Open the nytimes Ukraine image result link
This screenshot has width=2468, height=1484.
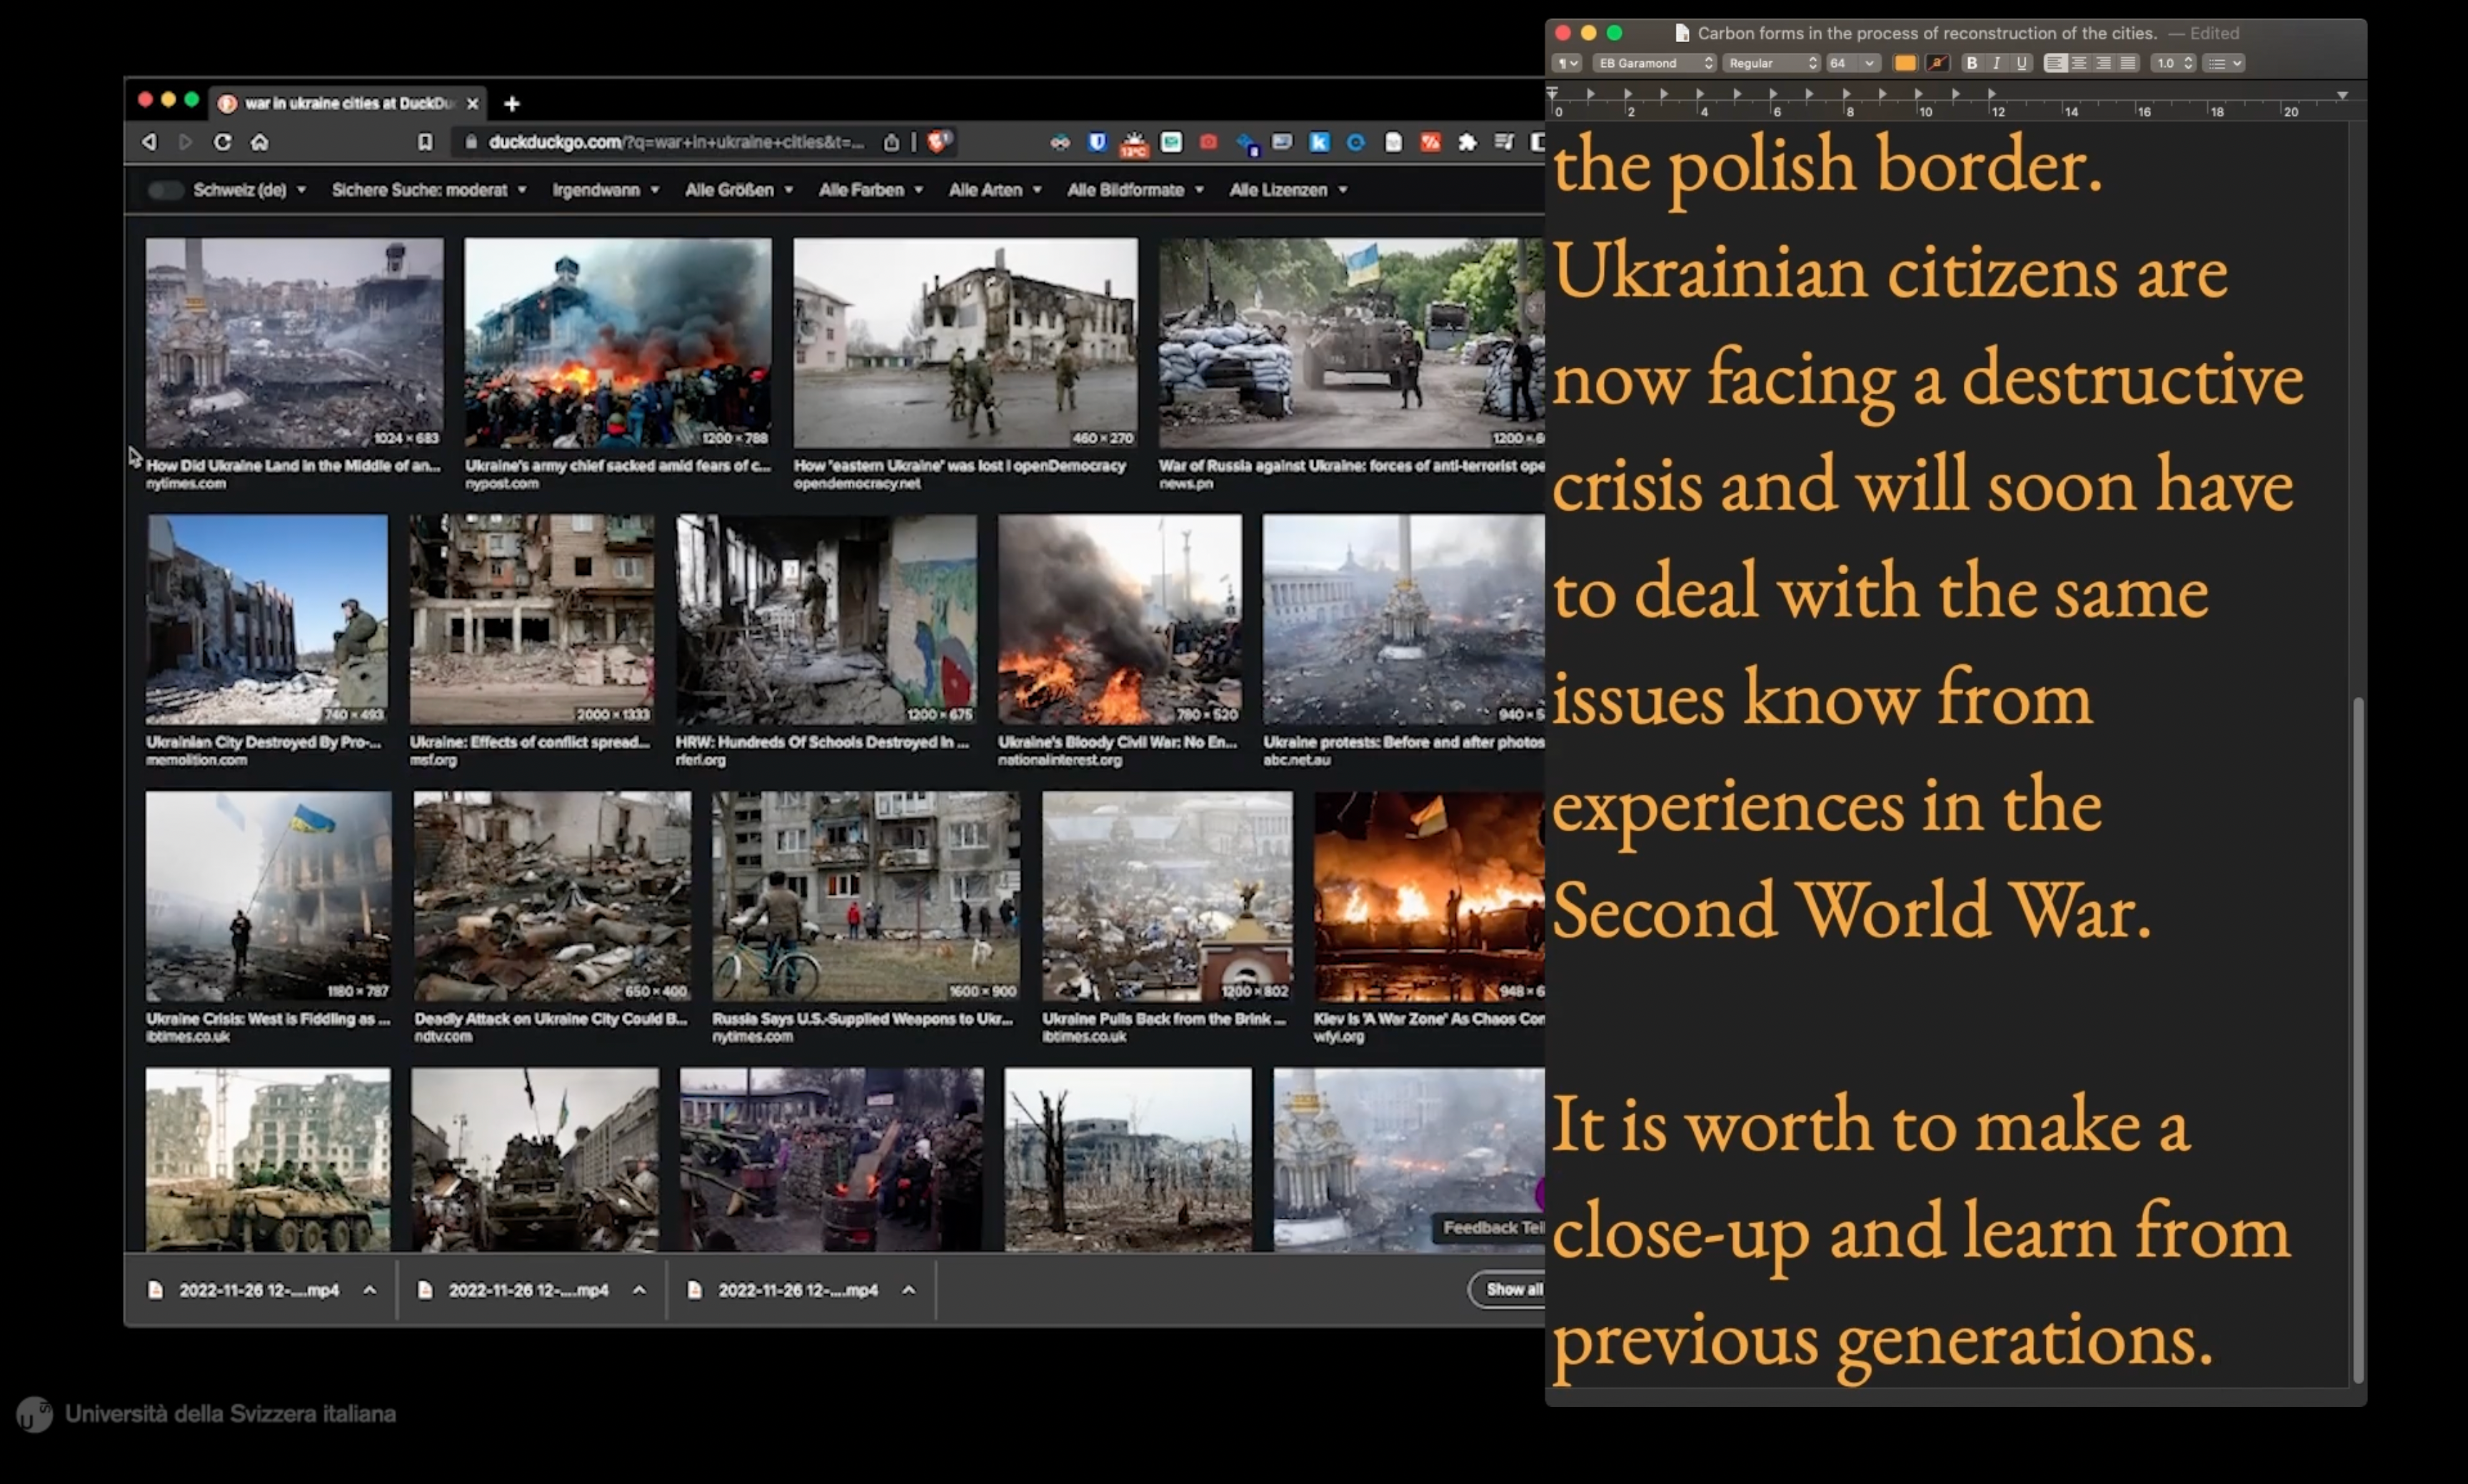[x=292, y=465]
